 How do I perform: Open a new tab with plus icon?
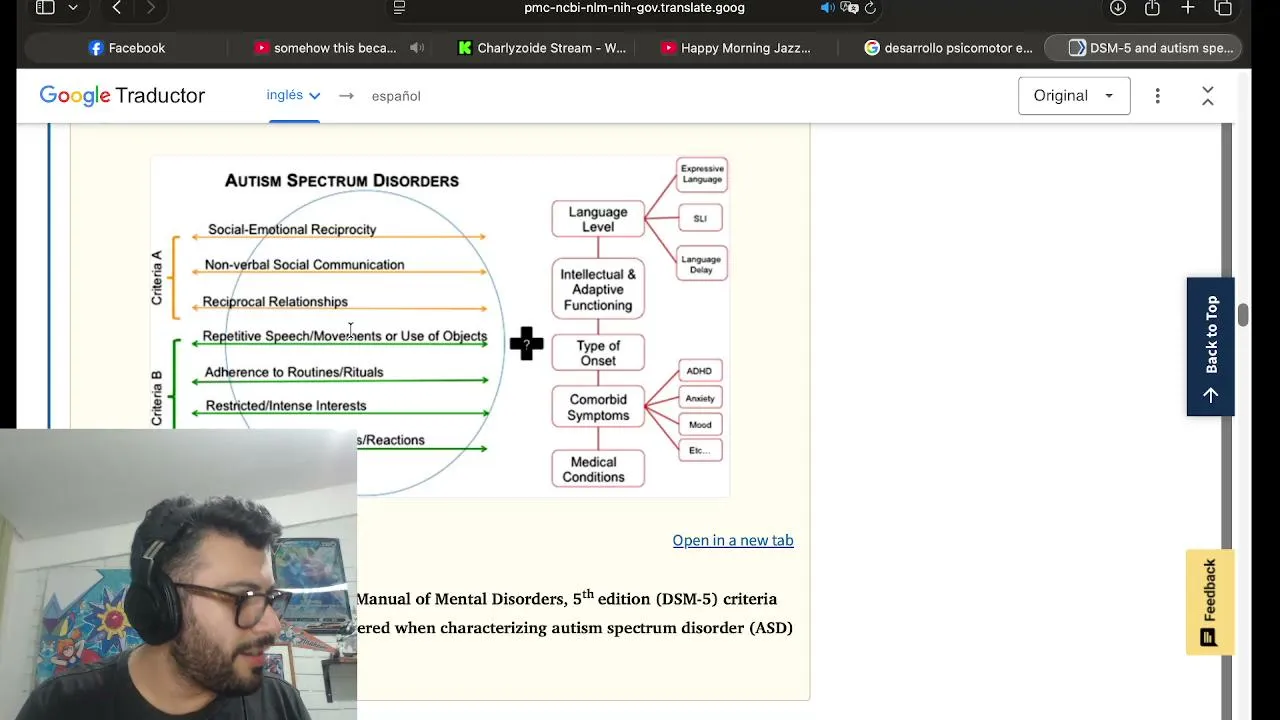point(1188,8)
